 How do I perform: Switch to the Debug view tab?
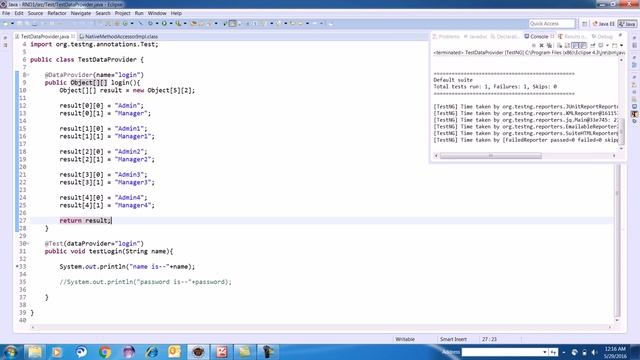pos(602,36)
